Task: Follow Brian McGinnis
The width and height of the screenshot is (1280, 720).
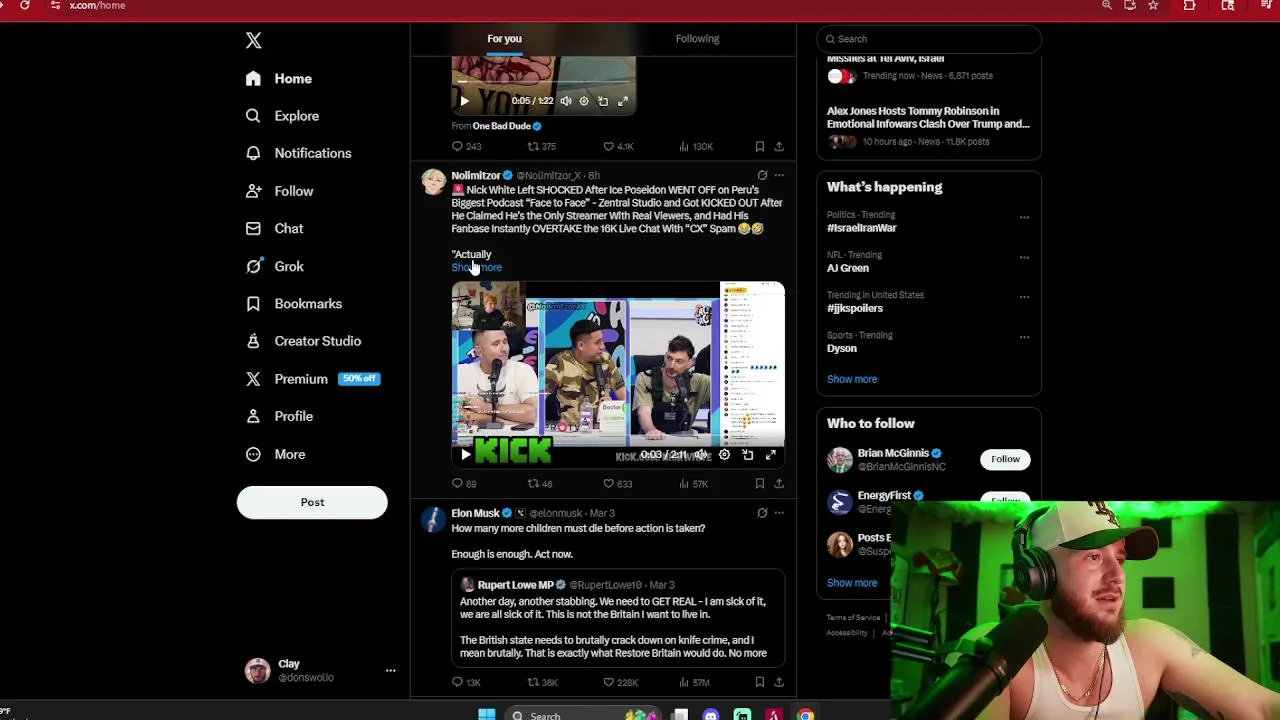Action: (x=1005, y=459)
